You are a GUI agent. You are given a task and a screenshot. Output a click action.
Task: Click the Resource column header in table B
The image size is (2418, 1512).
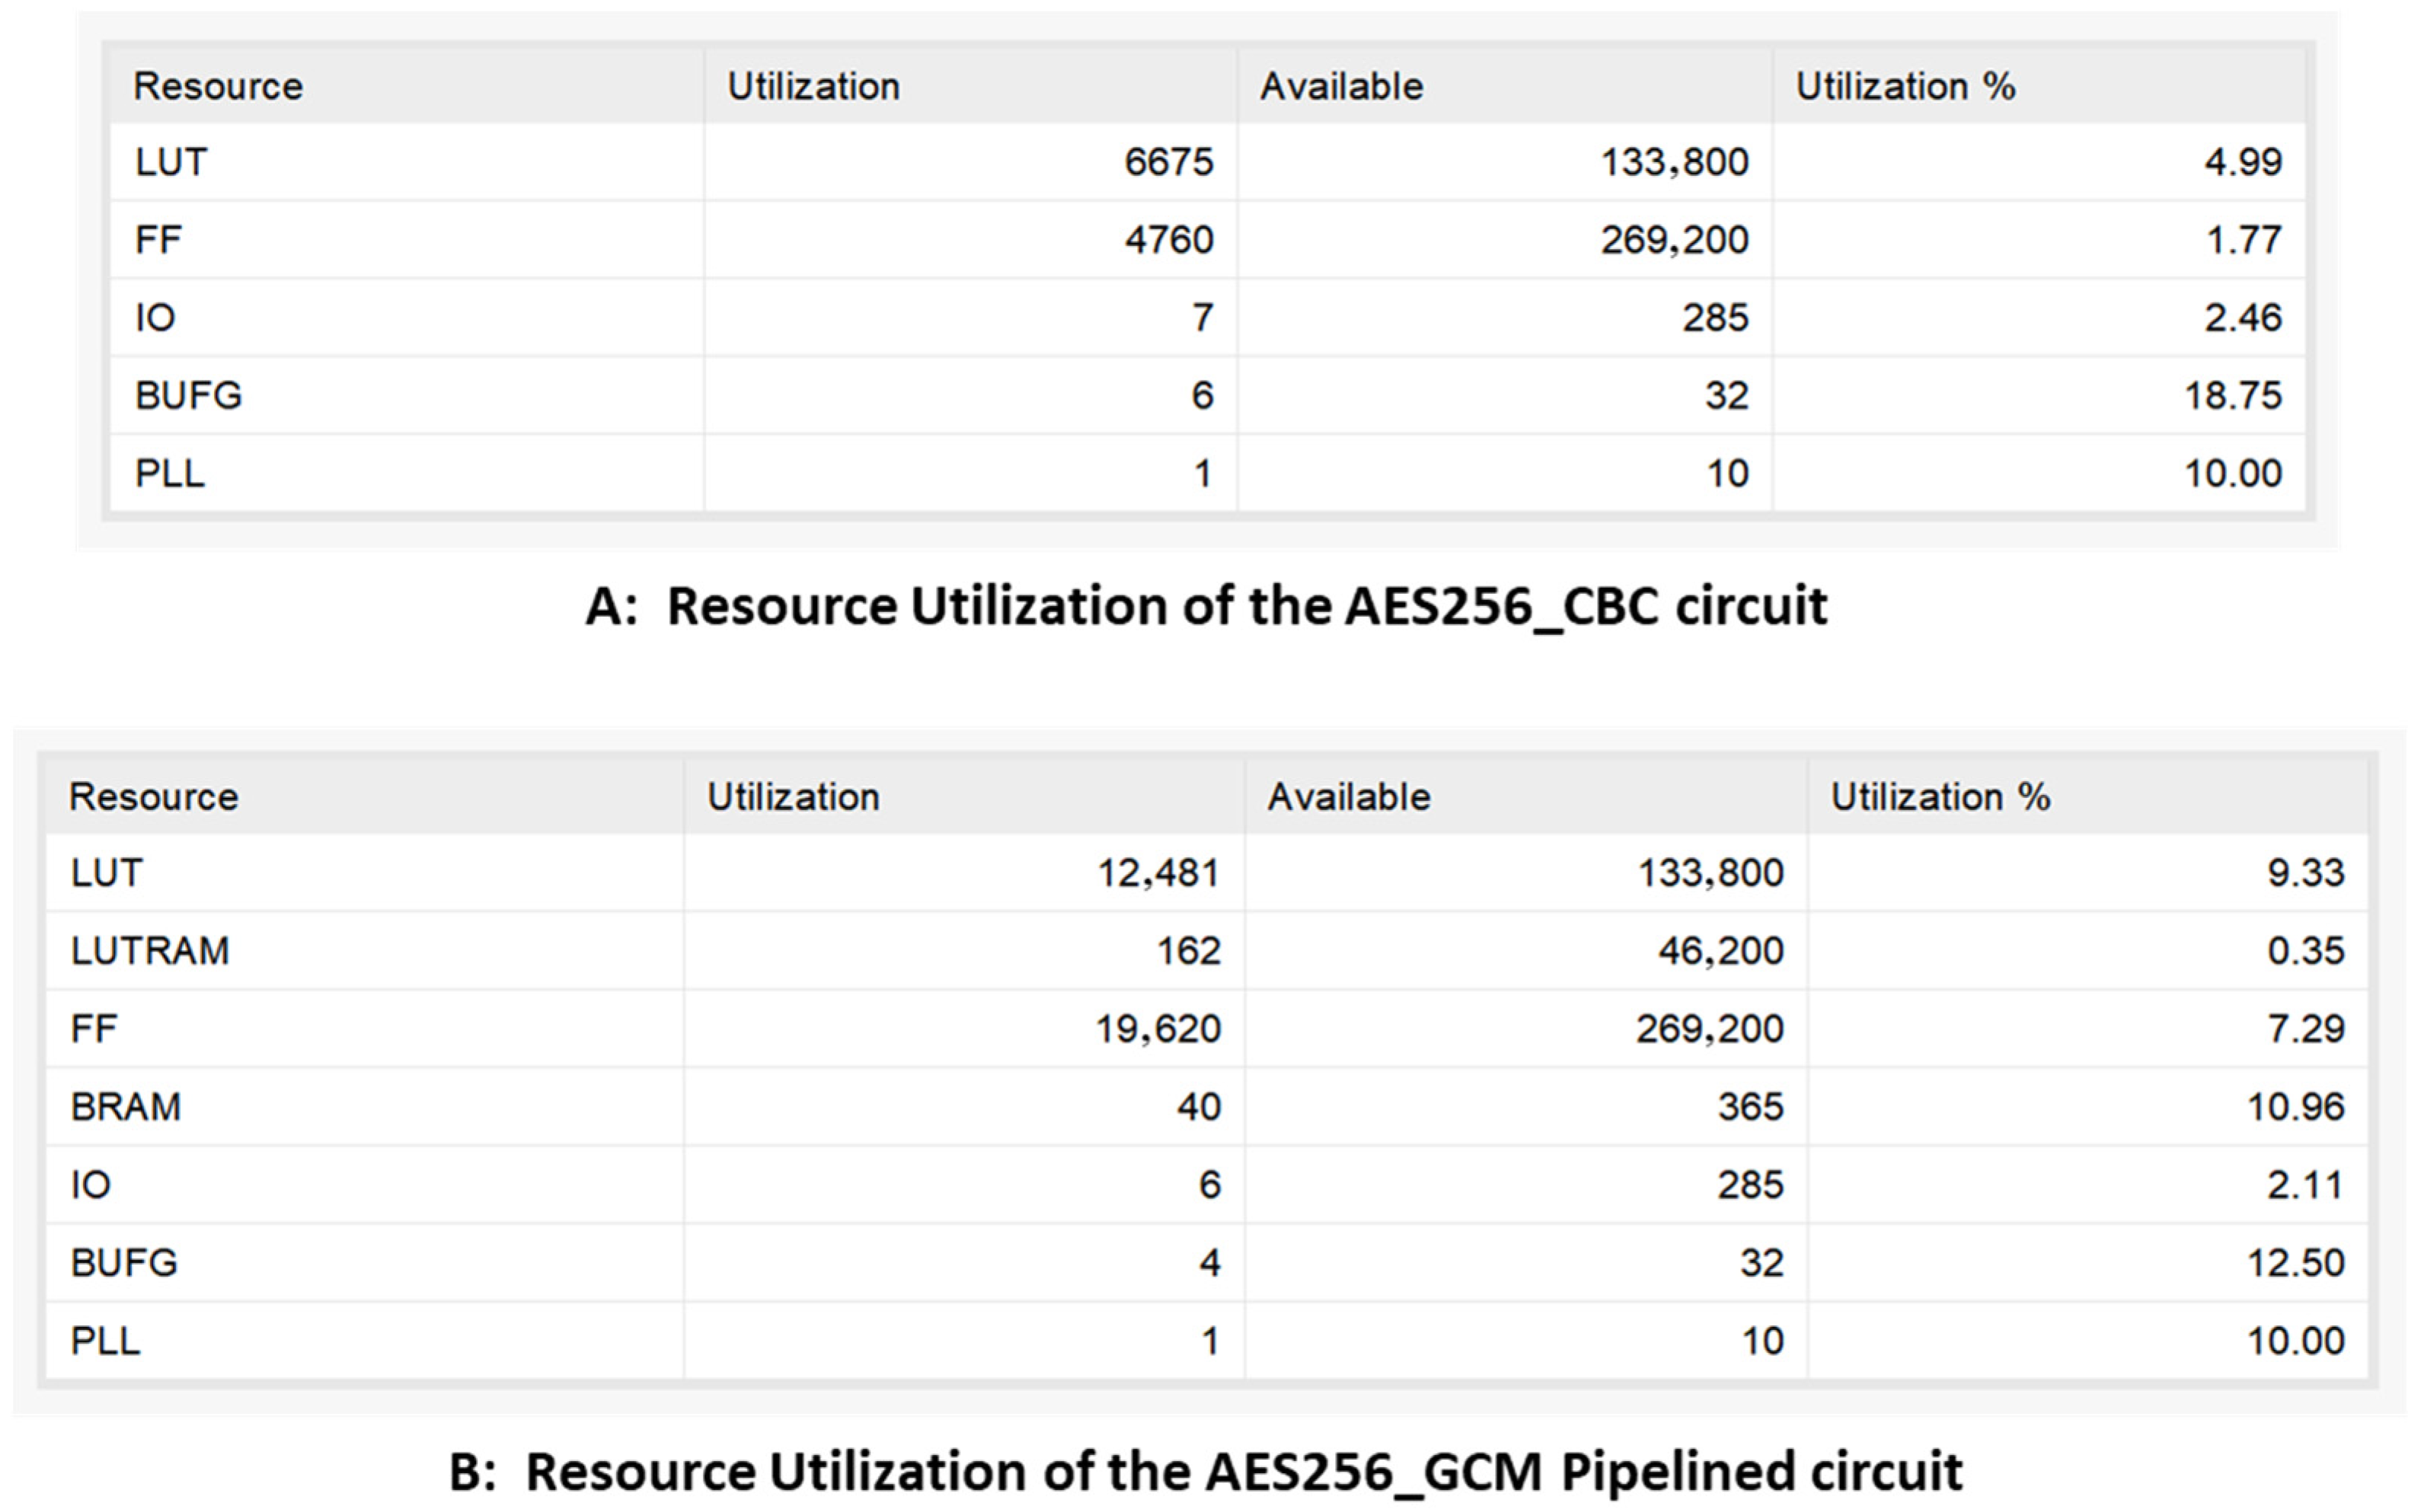(154, 797)
